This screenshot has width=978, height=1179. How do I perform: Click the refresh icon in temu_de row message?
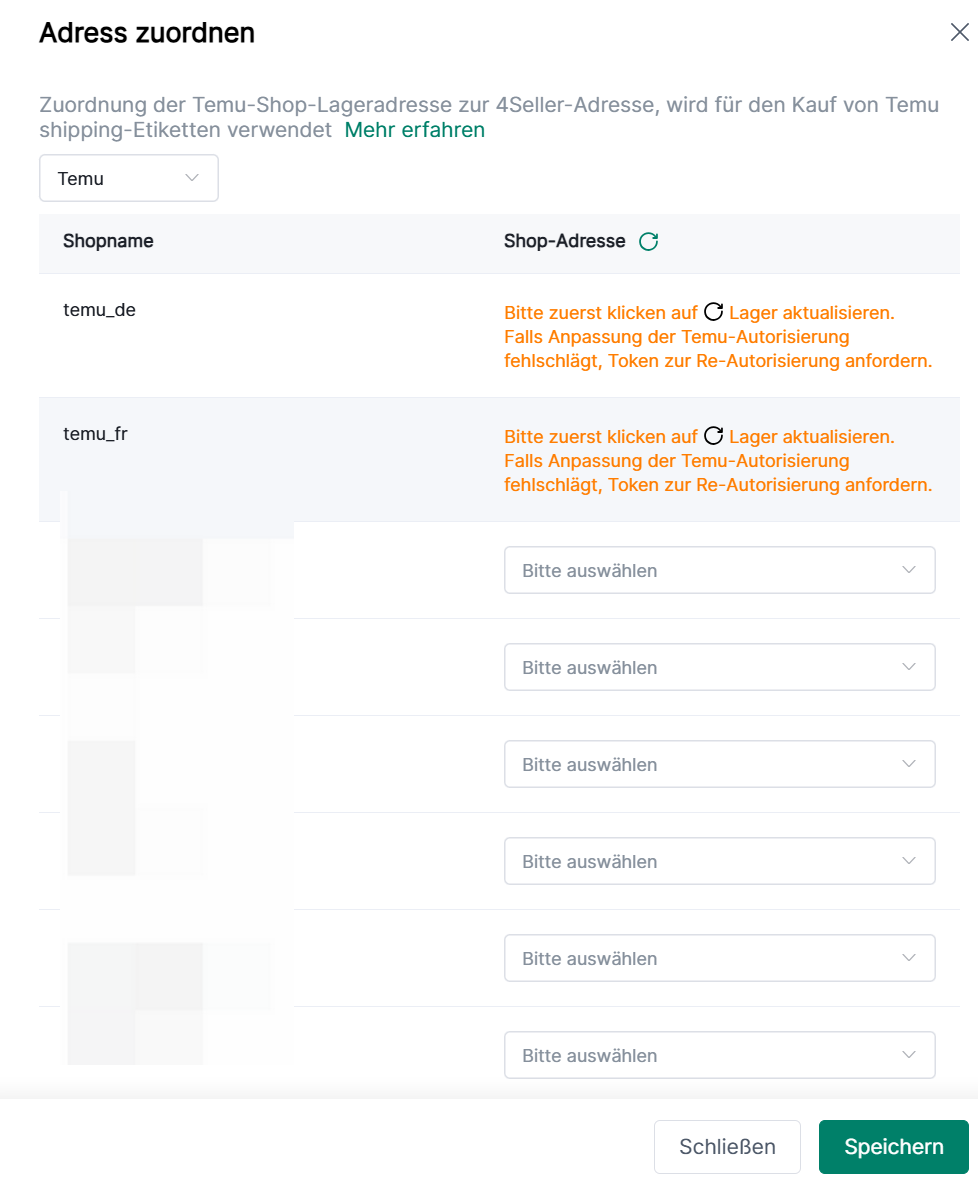pos(713,312)
